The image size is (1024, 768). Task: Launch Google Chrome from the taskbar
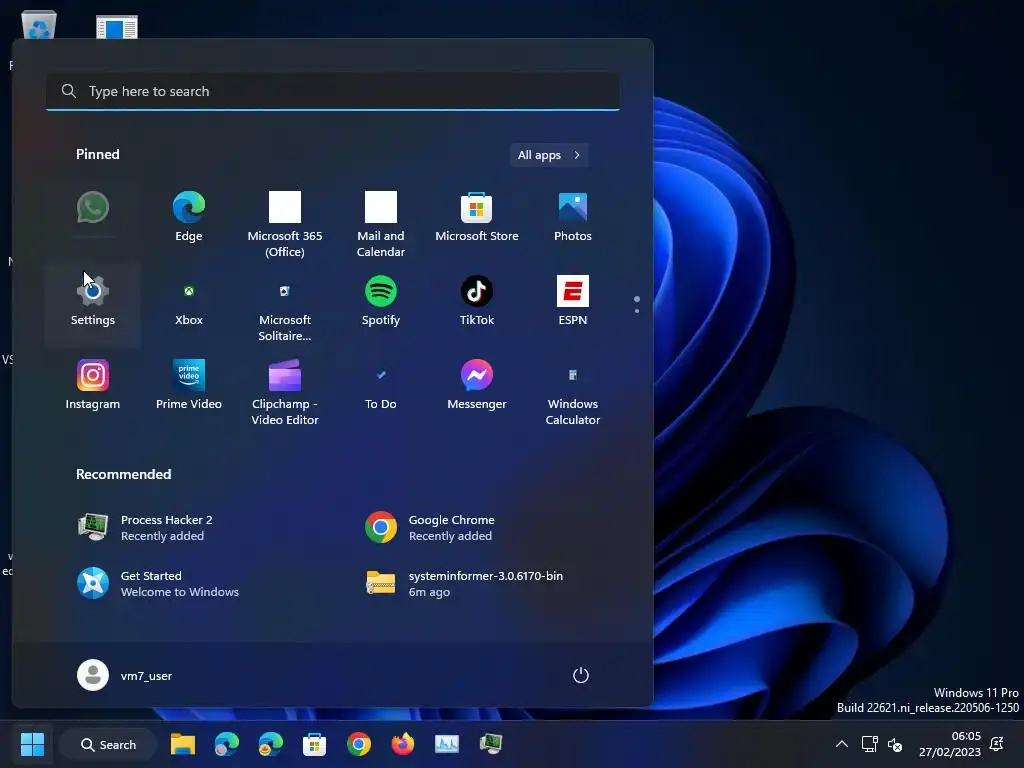359,744
